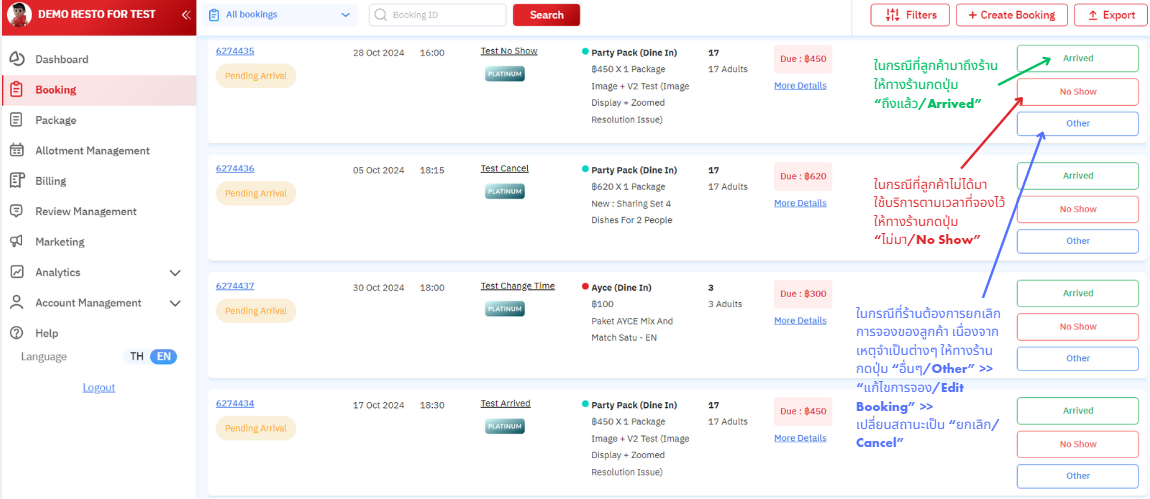The height and width of the screenshot is (499, 1150).
Task: Click the magnifier icon in Booking ID field
Action: (381, 15)
